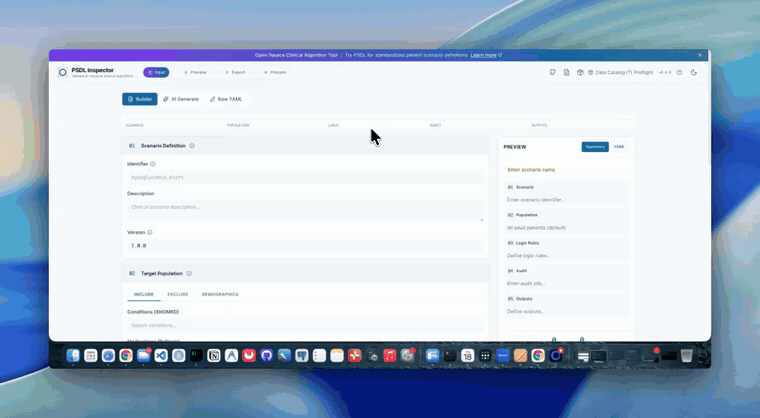Jump to OUTPUTS progress section

(x=539, y=125)
